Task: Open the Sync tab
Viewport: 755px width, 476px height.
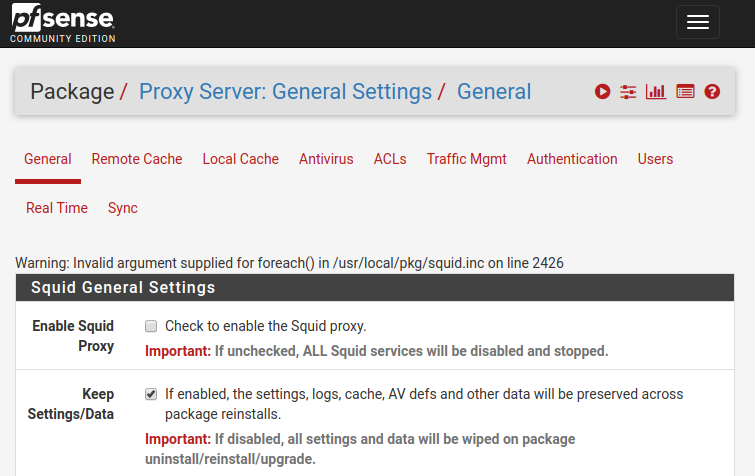Action: (x=123, y=208)
